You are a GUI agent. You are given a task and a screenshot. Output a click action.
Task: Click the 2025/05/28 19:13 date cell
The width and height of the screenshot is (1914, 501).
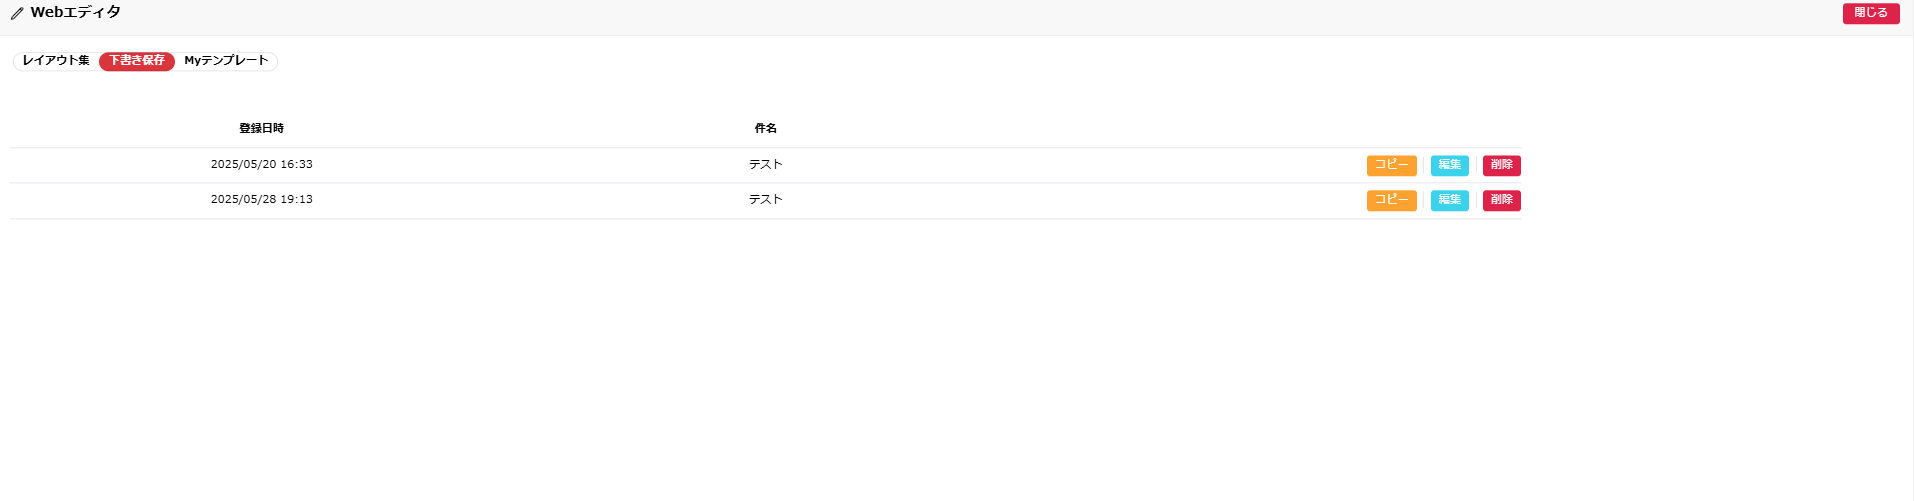coord(261,200)
